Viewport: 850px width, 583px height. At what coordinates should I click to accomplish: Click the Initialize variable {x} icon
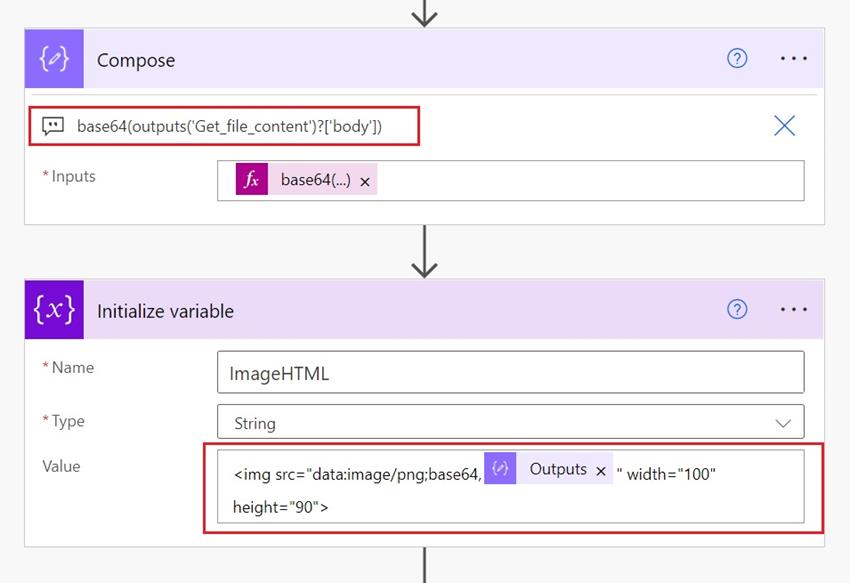click(x=54, y=310)
